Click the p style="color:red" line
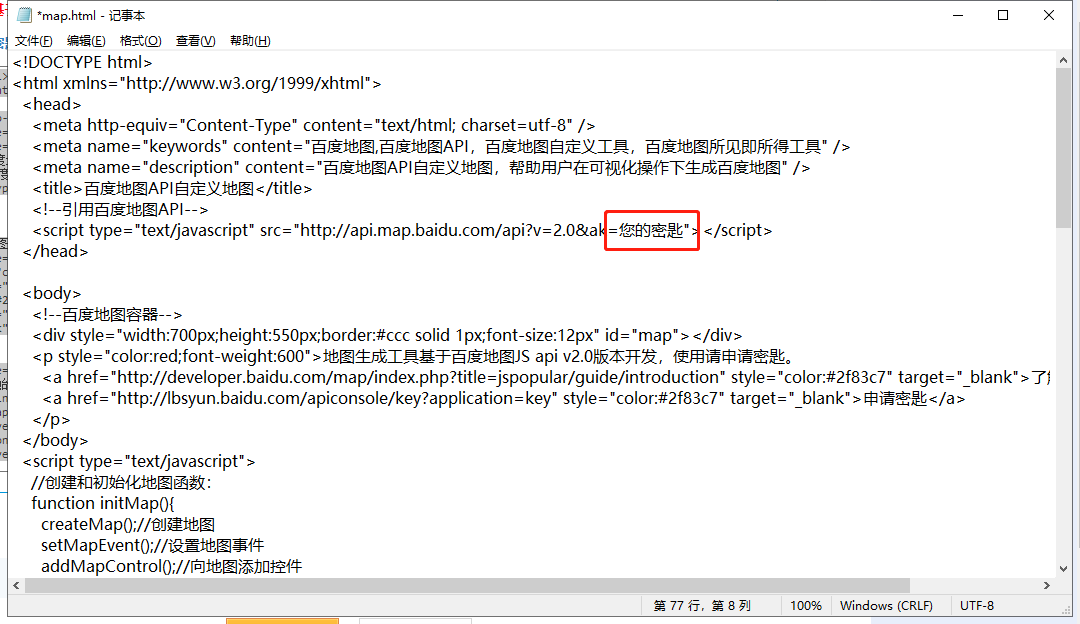This screenshot has height=624, width=1080. click(415, 357)
